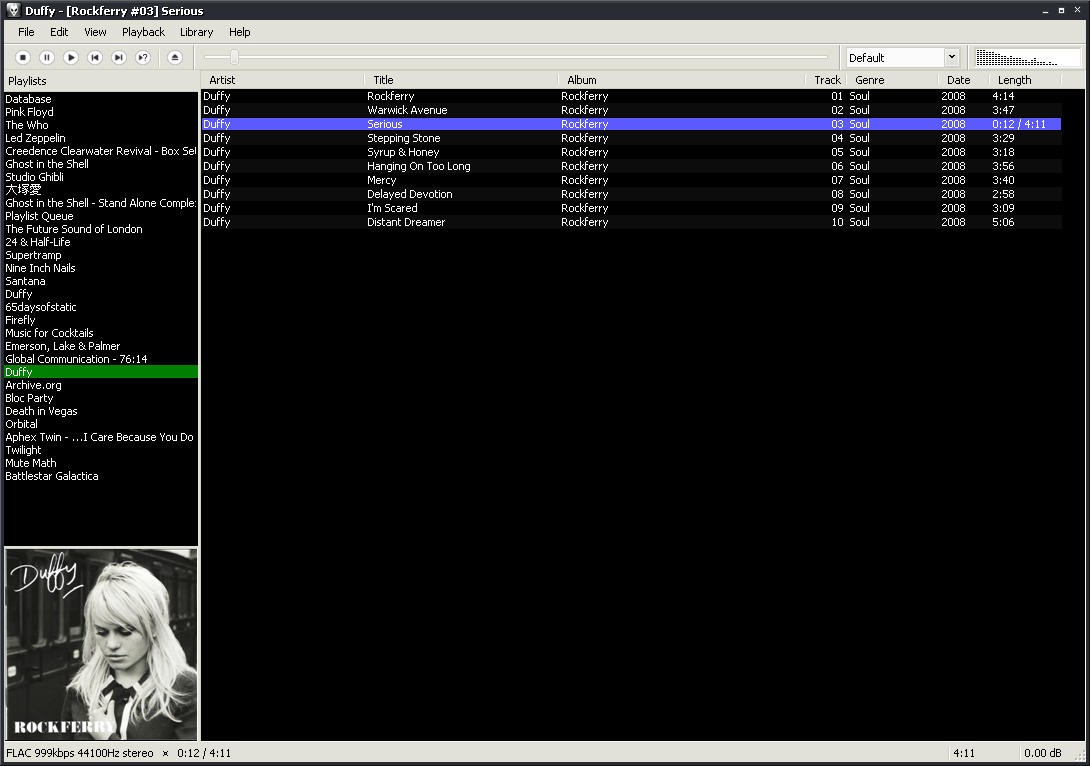Open the Library menu
This screenshot has width=1090, height=766.
click(196, 32)
